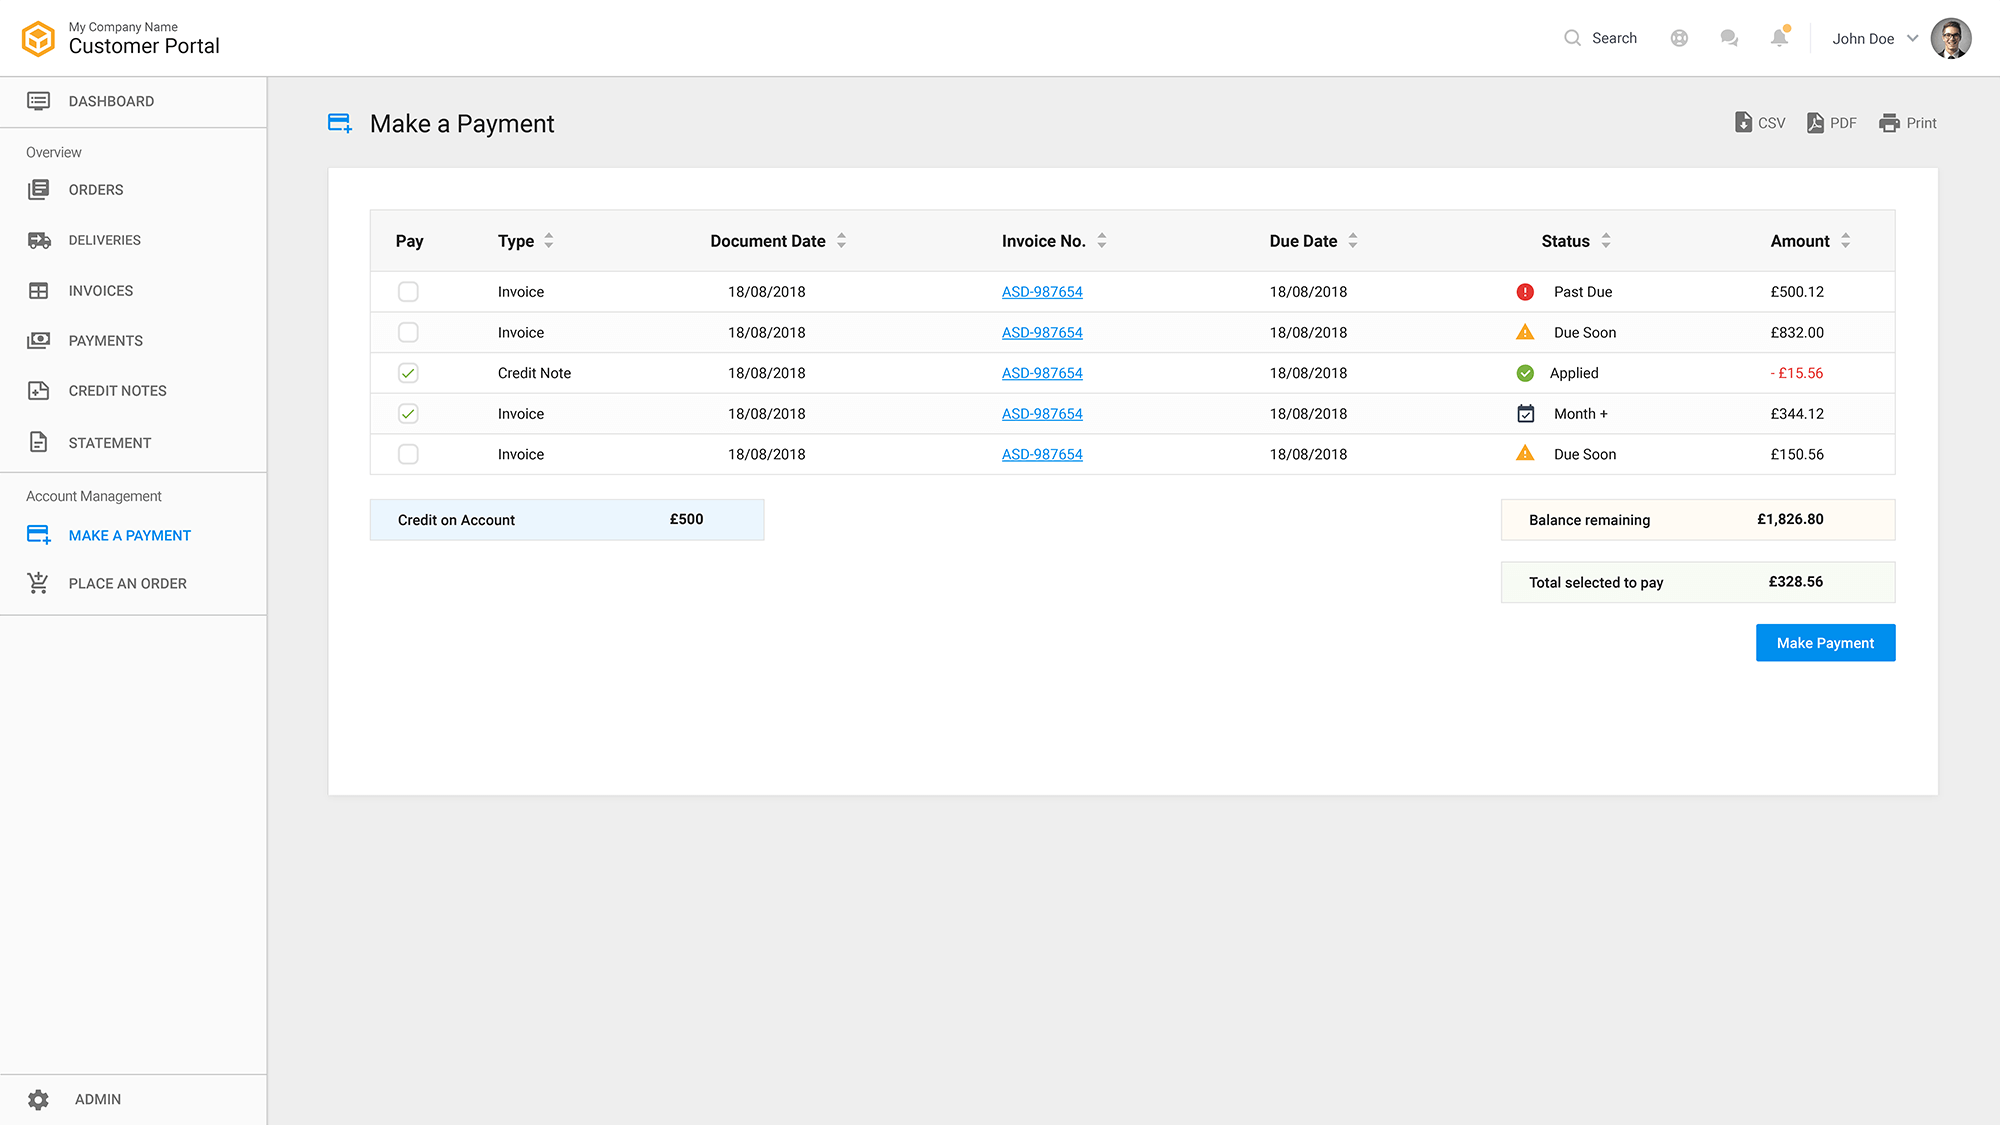Click the Month + calendar status icon

(x=1526, y=413)
